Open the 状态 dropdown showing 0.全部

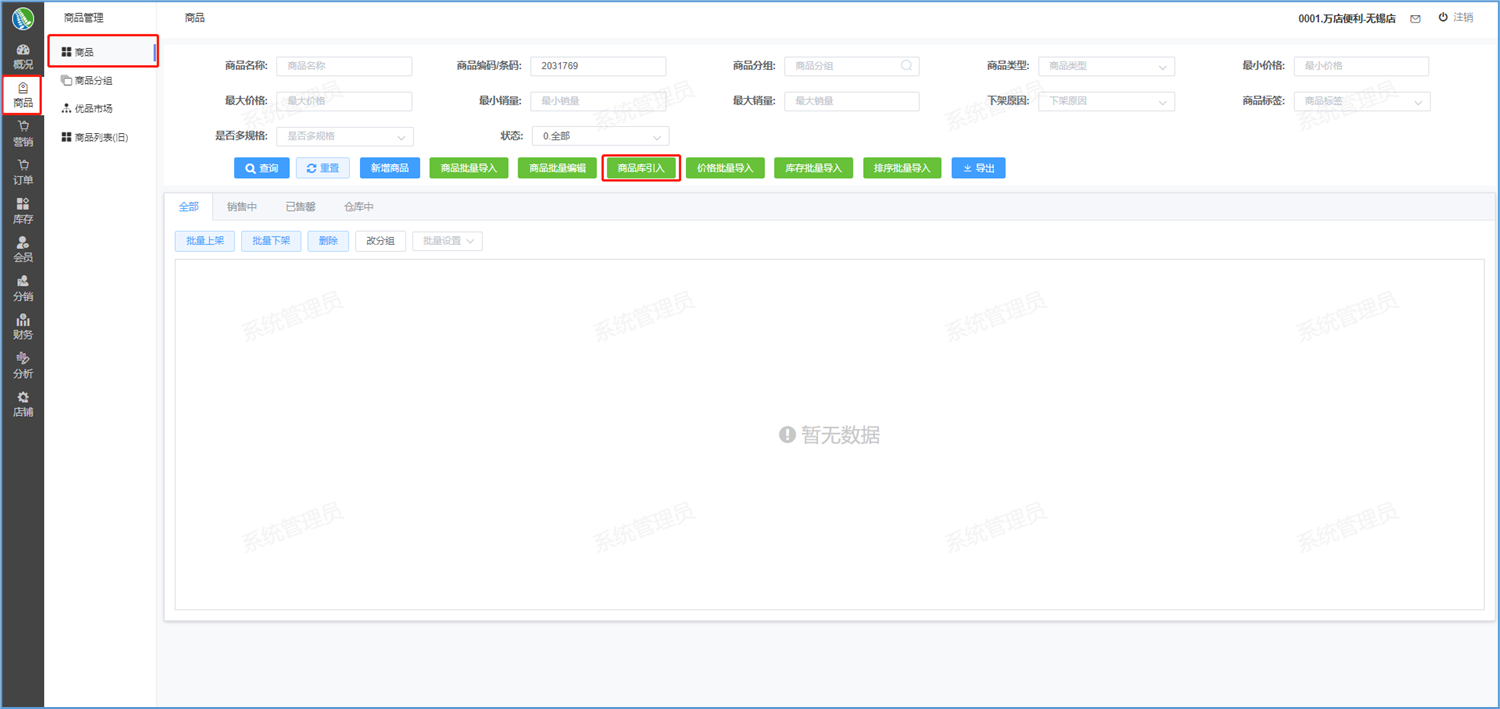(x=600, y=136)
